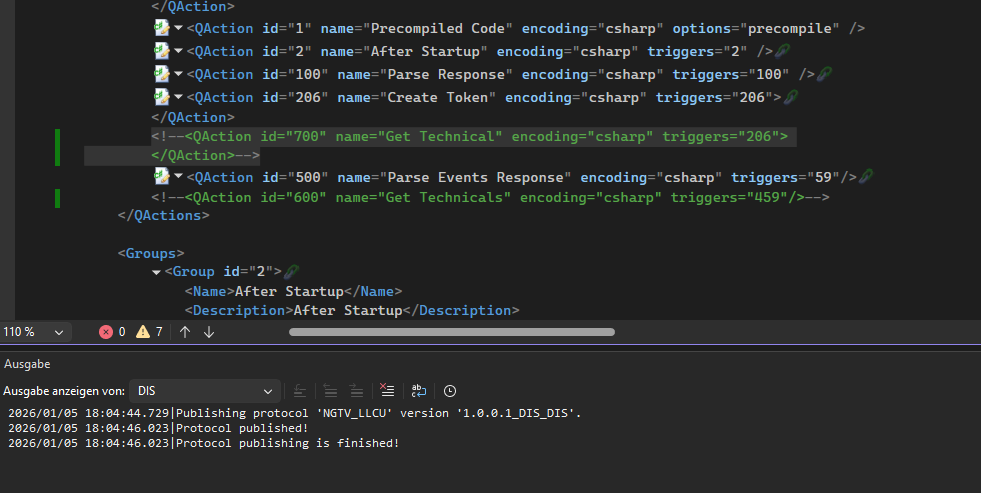This screenshot has height=493, width=981.
Task: Click the C# icon beside Precompiled Code QAction
Action: coord(161,28)
